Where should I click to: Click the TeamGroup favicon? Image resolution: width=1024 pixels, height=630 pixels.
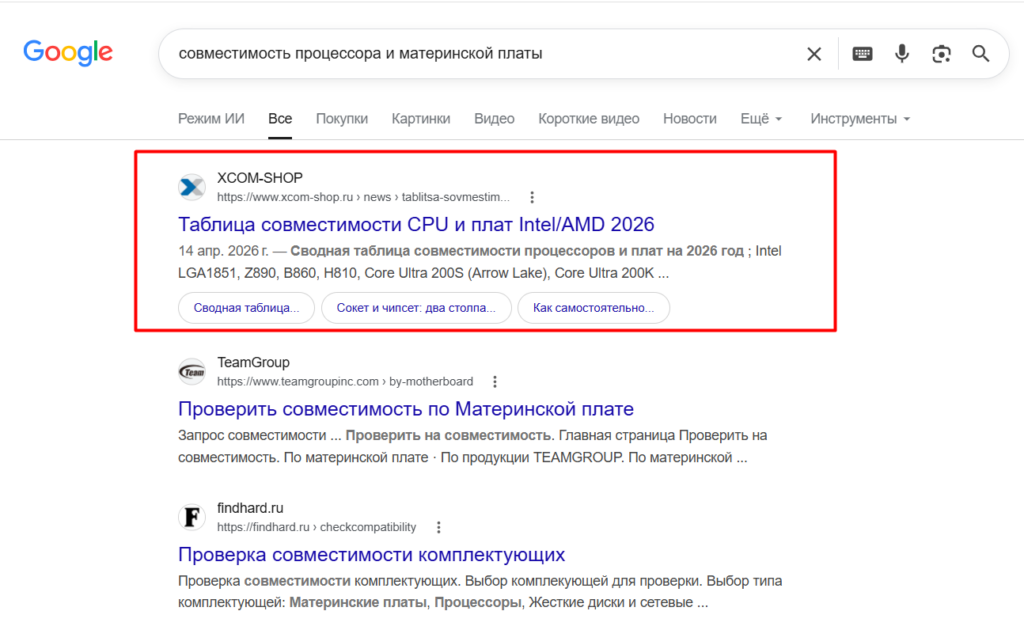pos(192,371)
